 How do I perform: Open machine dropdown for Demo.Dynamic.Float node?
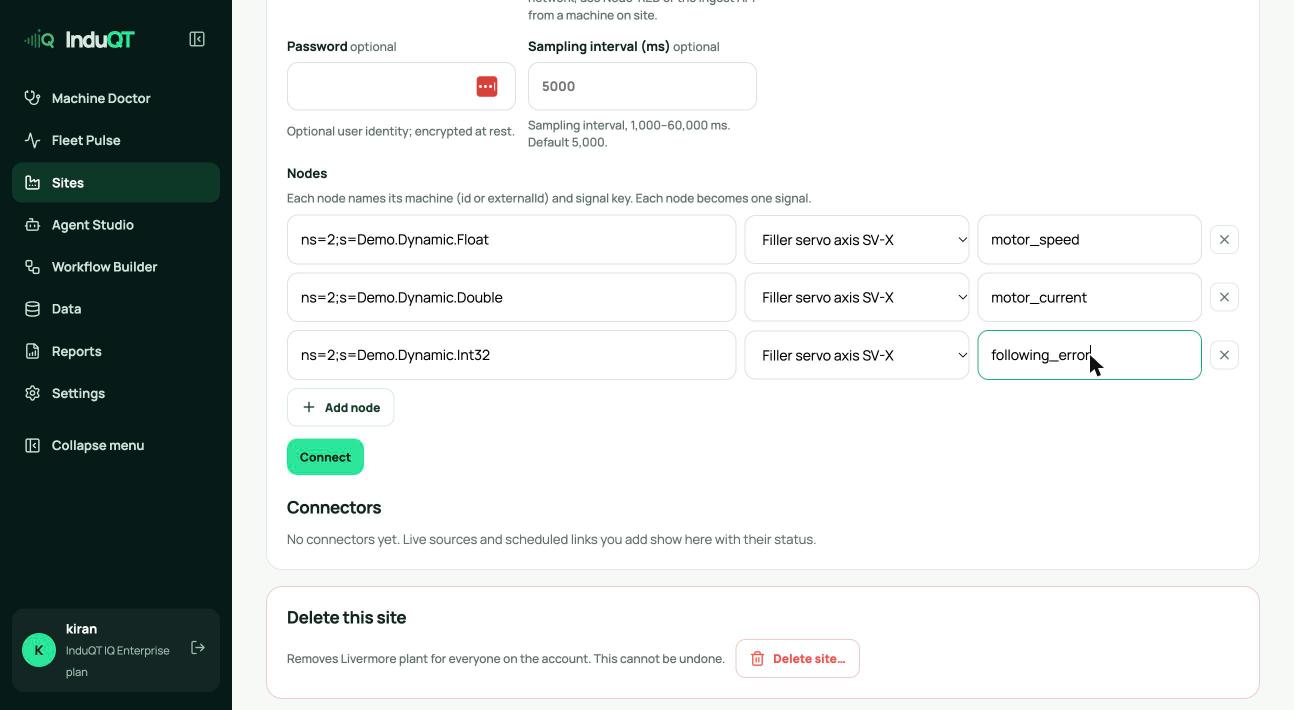pyautogui.click(x=857, y=240)
